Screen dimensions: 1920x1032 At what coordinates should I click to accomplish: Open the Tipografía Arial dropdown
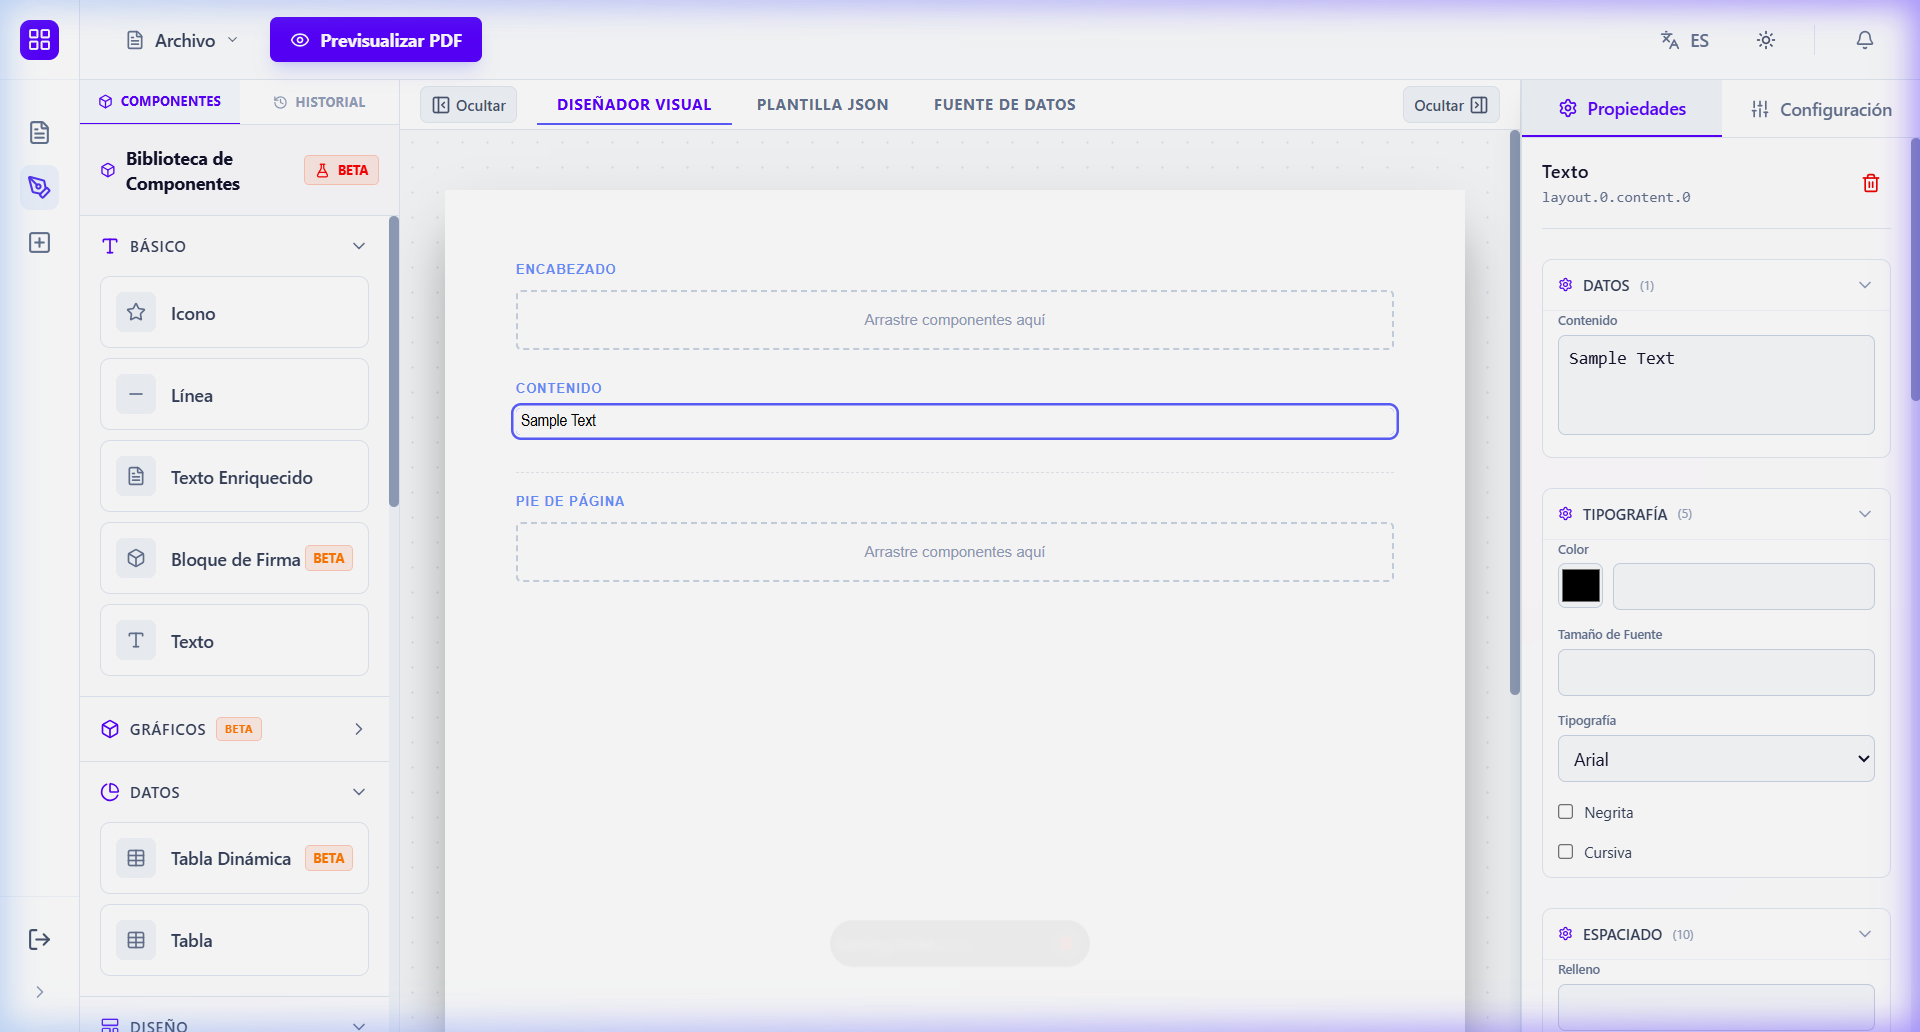point(1716,759)
